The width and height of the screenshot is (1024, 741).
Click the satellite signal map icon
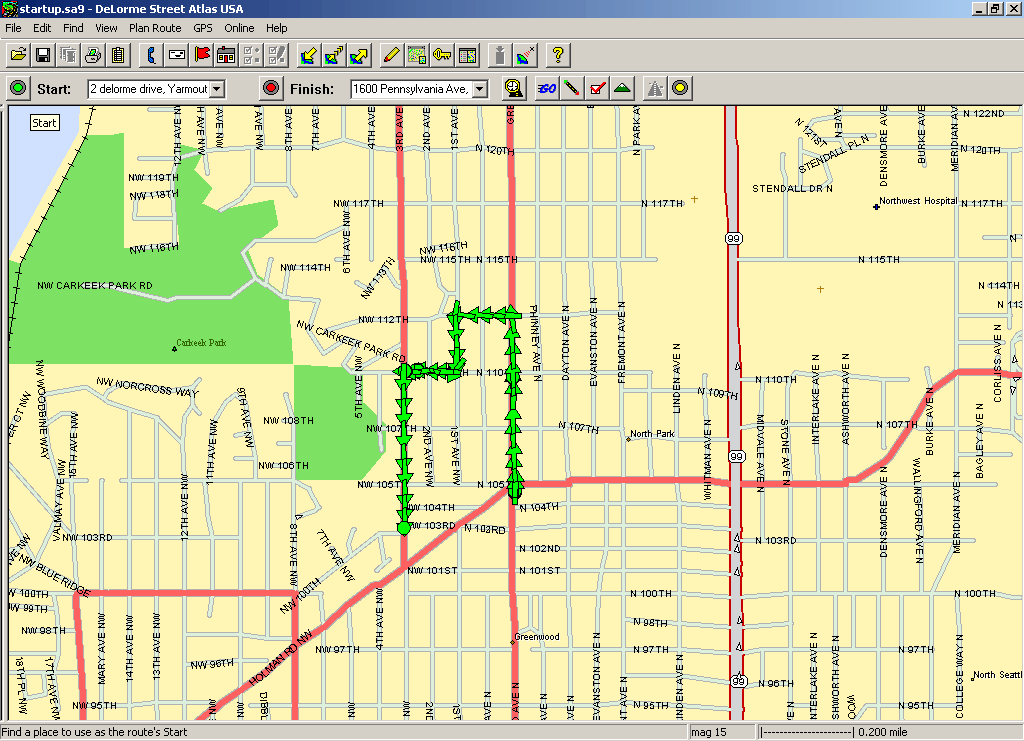click(x=525, y=55)
